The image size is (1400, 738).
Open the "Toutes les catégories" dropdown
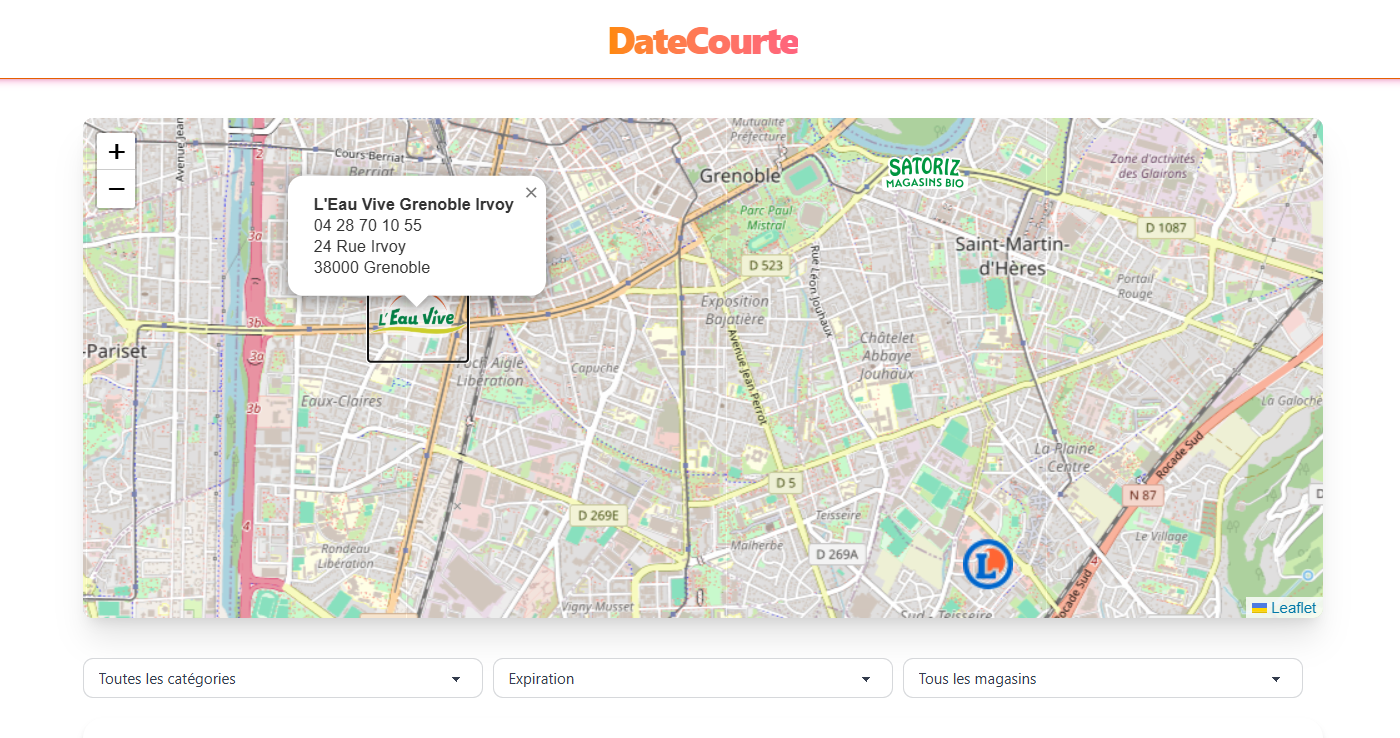(283, 678)
